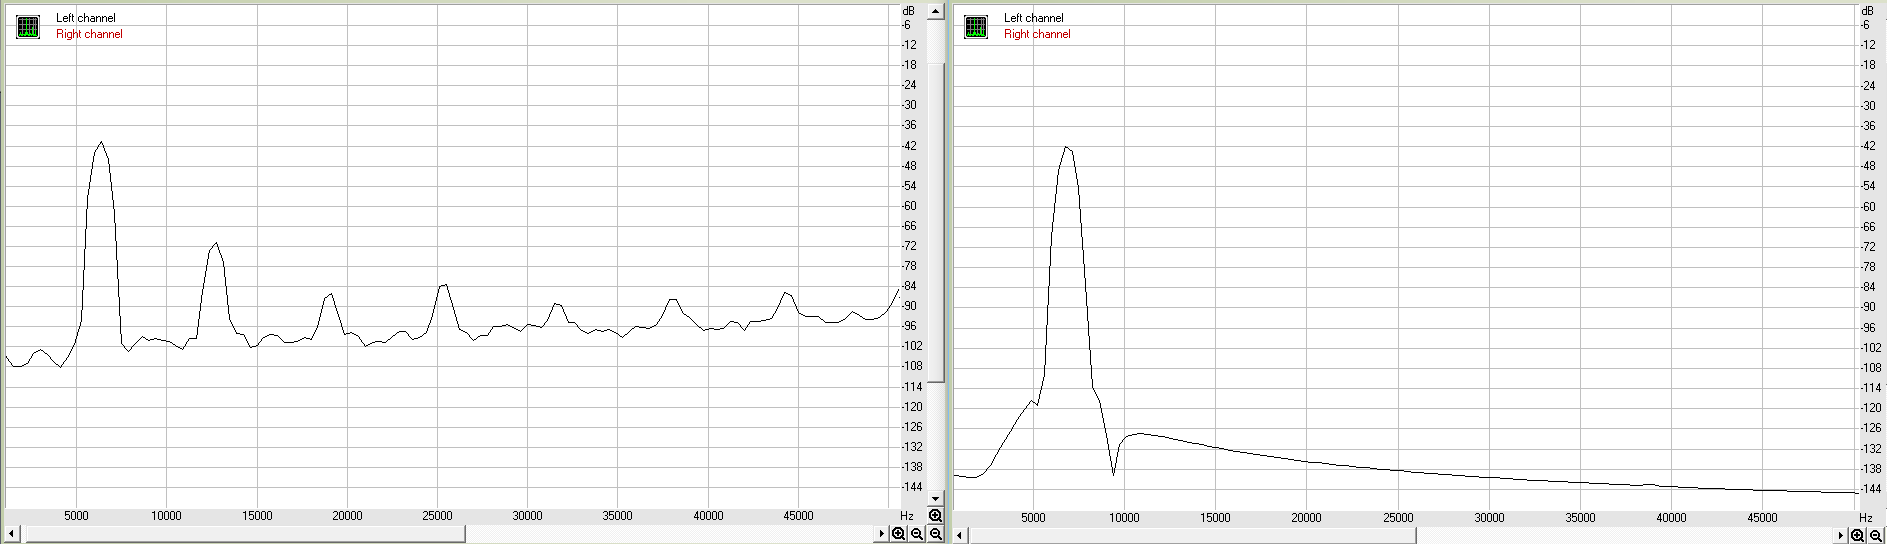Click 'Right channel' legend in right graph

tap(1037, 34)
